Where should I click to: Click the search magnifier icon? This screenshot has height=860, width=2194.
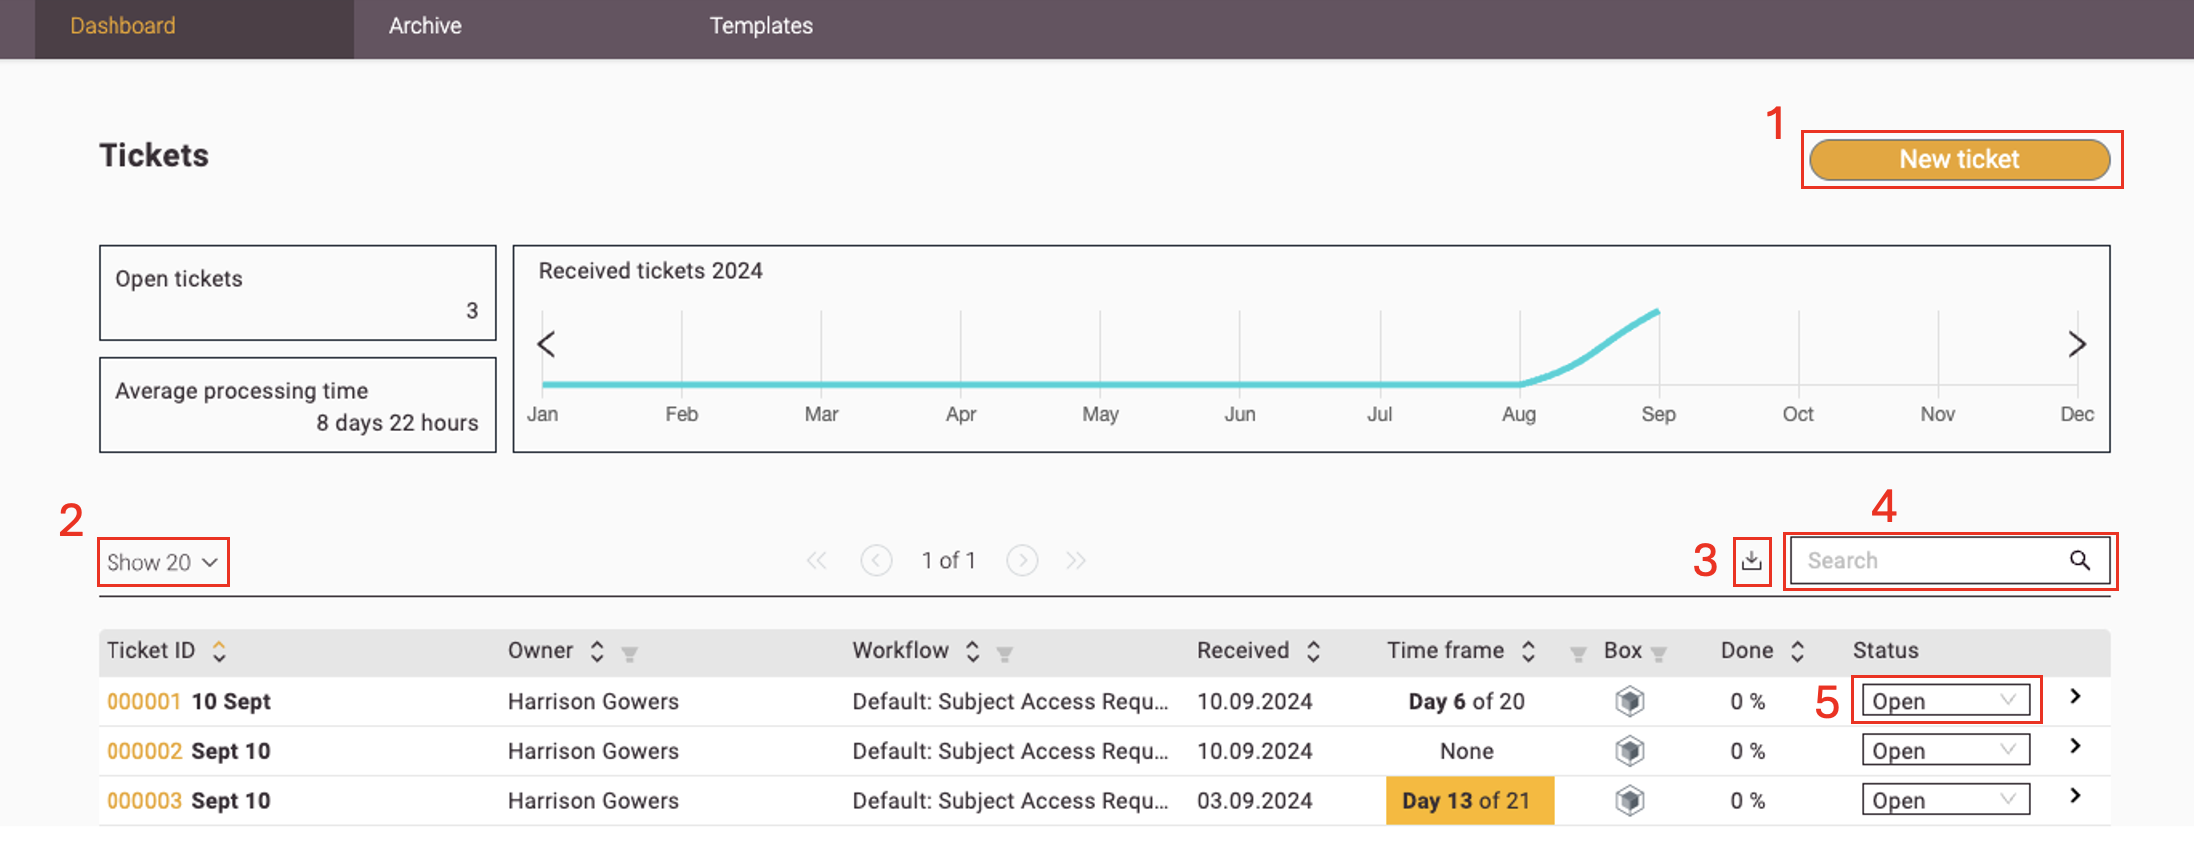[x=2080, y=560]
